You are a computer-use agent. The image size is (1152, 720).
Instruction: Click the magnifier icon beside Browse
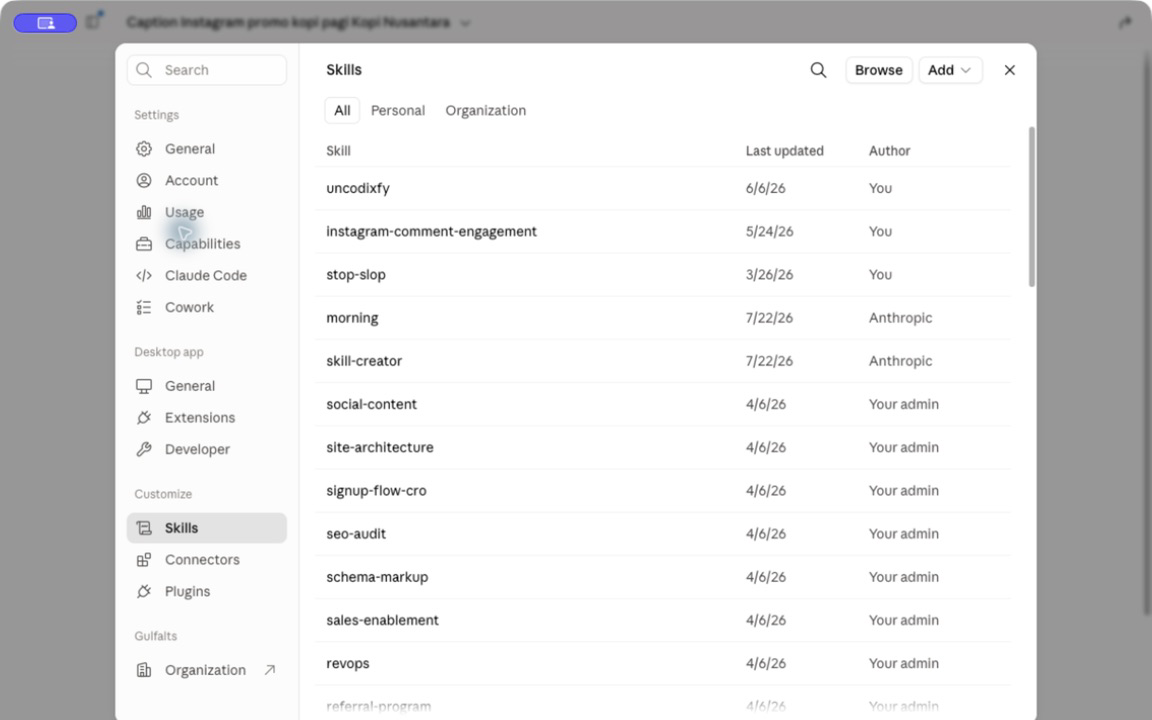coord(818,70)
